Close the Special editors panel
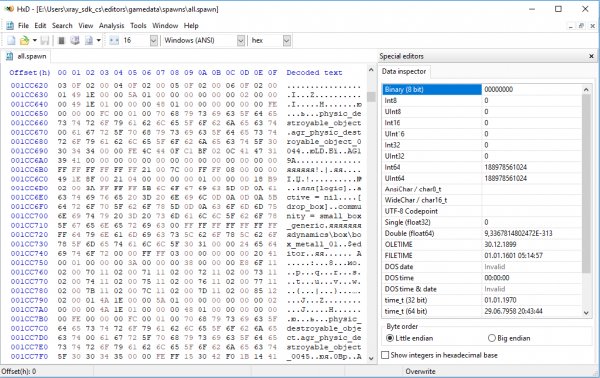 (x=591, y=56)
